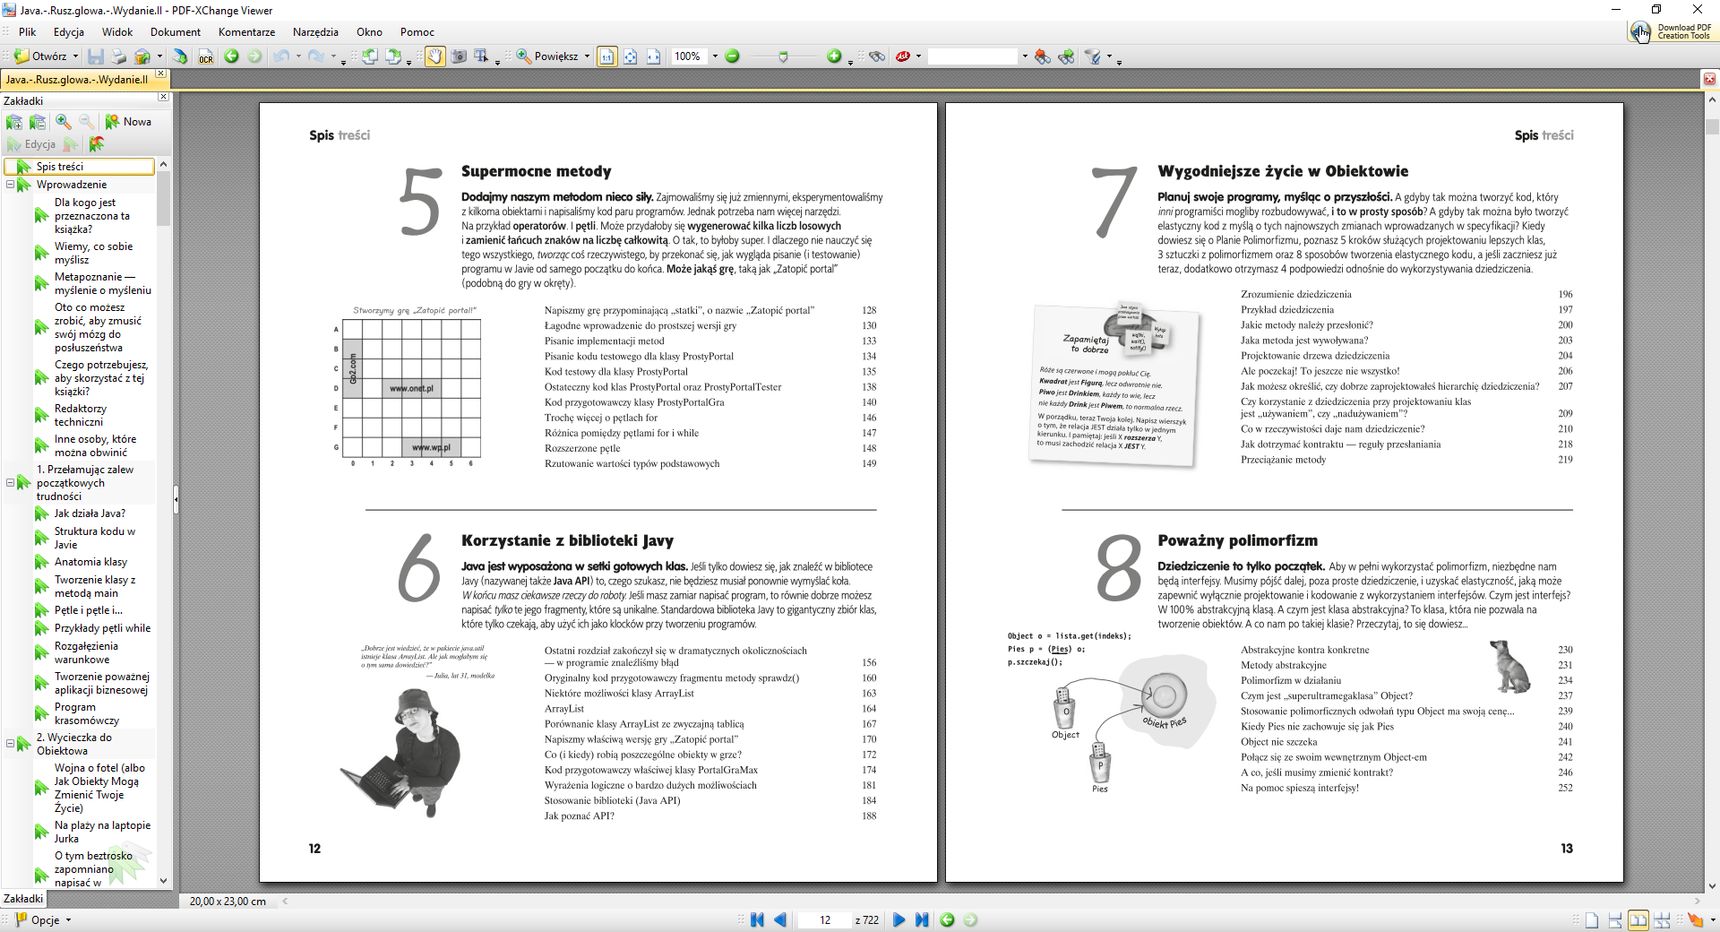1720x932 pixels.
Task: Click the Print toolbar icon
Action: (119, 57)
